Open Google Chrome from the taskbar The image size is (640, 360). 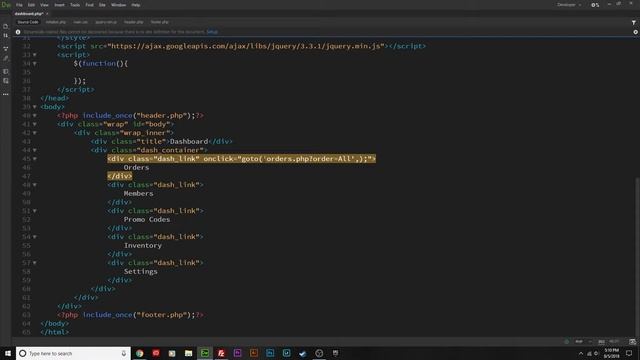point(140,353)
